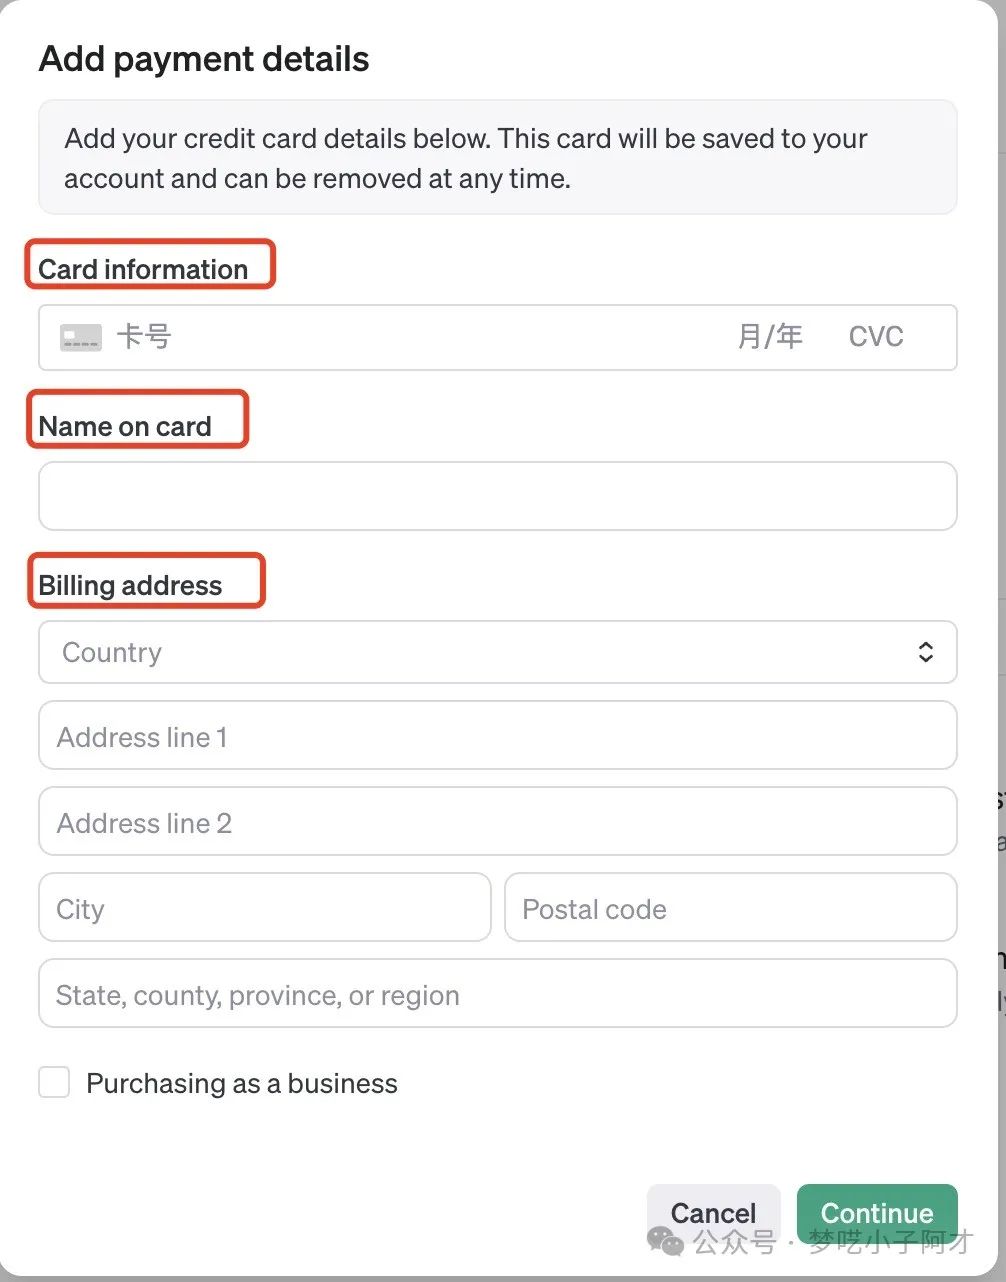Click the Postal code field
Viewport: 1006px width, 1282px height.
tap(730, 909)
